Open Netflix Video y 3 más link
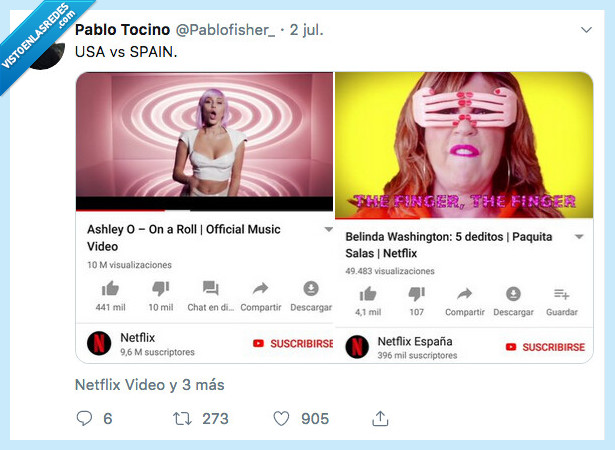The height and width of the screenshot is (450, 615). (x=150, y=384)
